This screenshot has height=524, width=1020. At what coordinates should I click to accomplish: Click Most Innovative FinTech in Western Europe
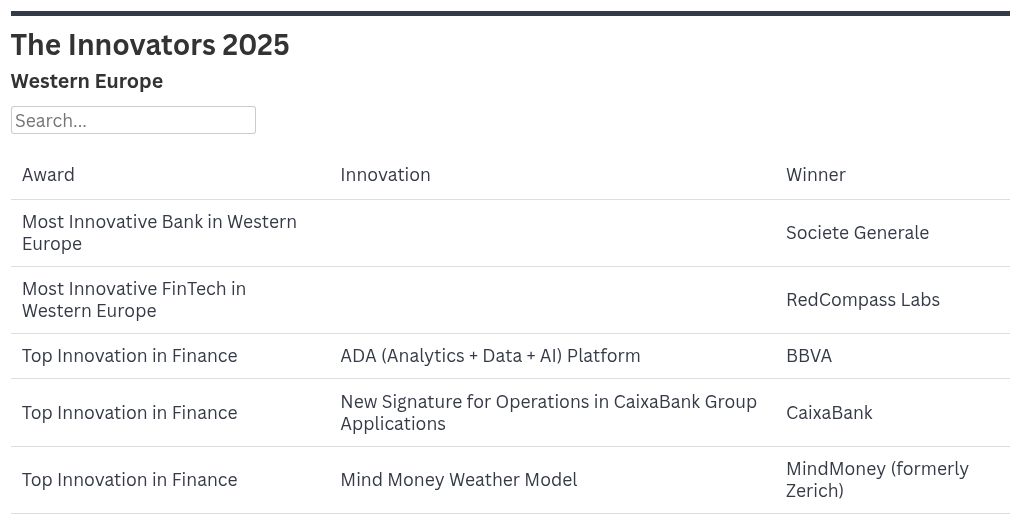point(134,300)
